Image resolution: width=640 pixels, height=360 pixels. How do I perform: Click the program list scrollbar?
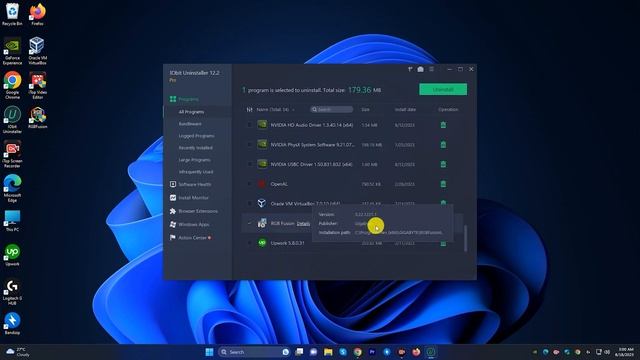pyautogui.click(x=465, y=239)
